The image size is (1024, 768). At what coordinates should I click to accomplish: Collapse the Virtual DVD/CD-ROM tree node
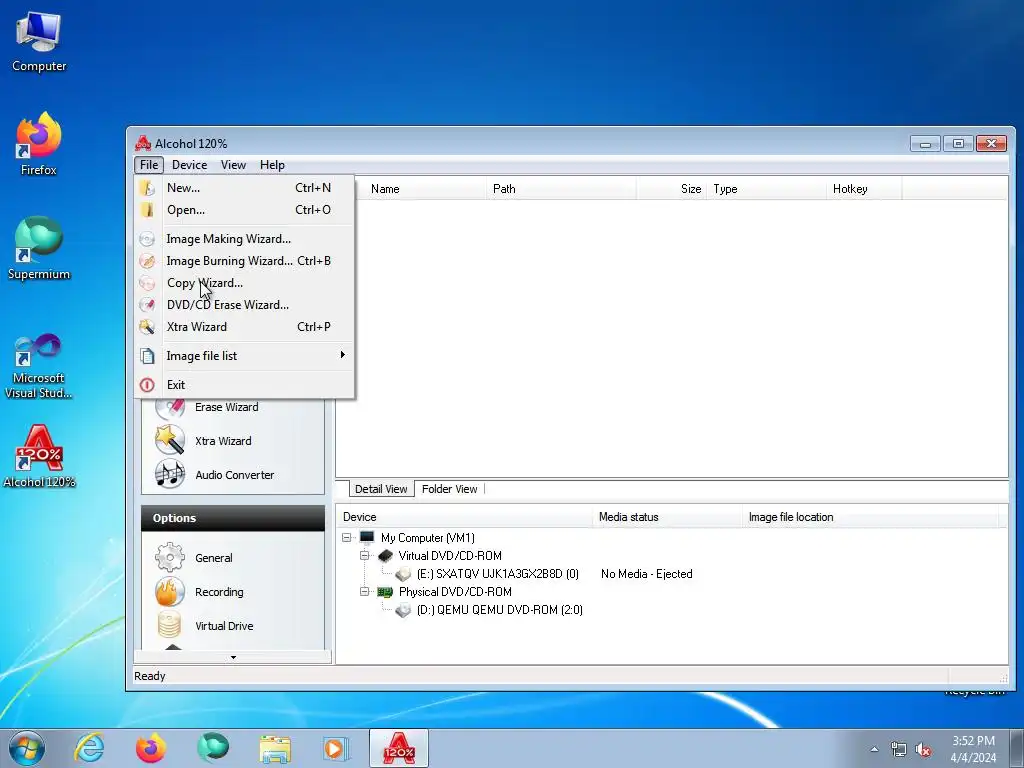pyautogui.click(x=364, y=556)
